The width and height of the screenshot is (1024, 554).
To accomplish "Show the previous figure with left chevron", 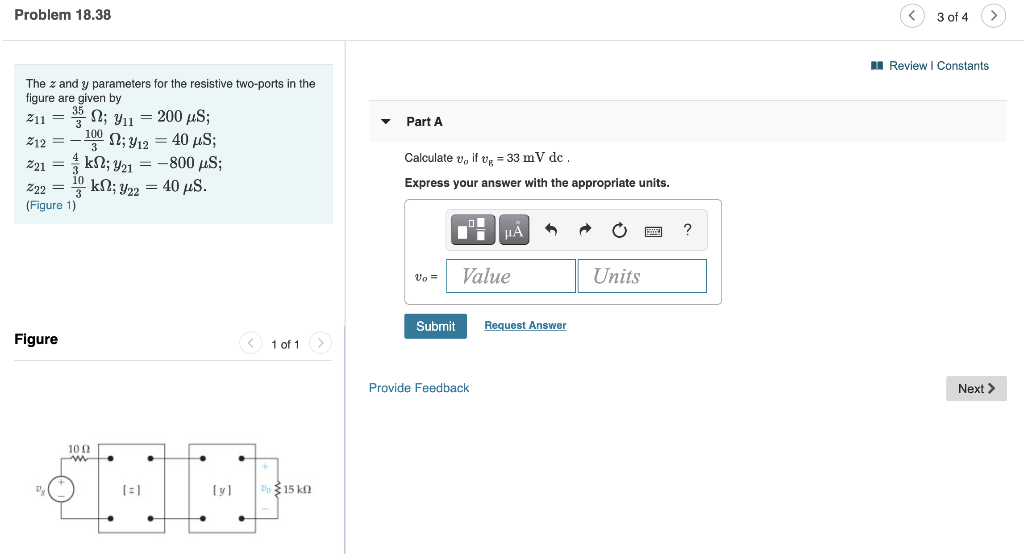I will [x=251, y=343].
